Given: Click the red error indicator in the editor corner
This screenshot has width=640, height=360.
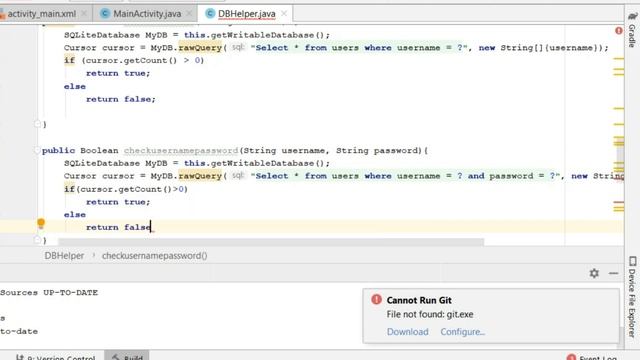Looking at the screenshot, I should pyautogui.click(x=619, y=31).
